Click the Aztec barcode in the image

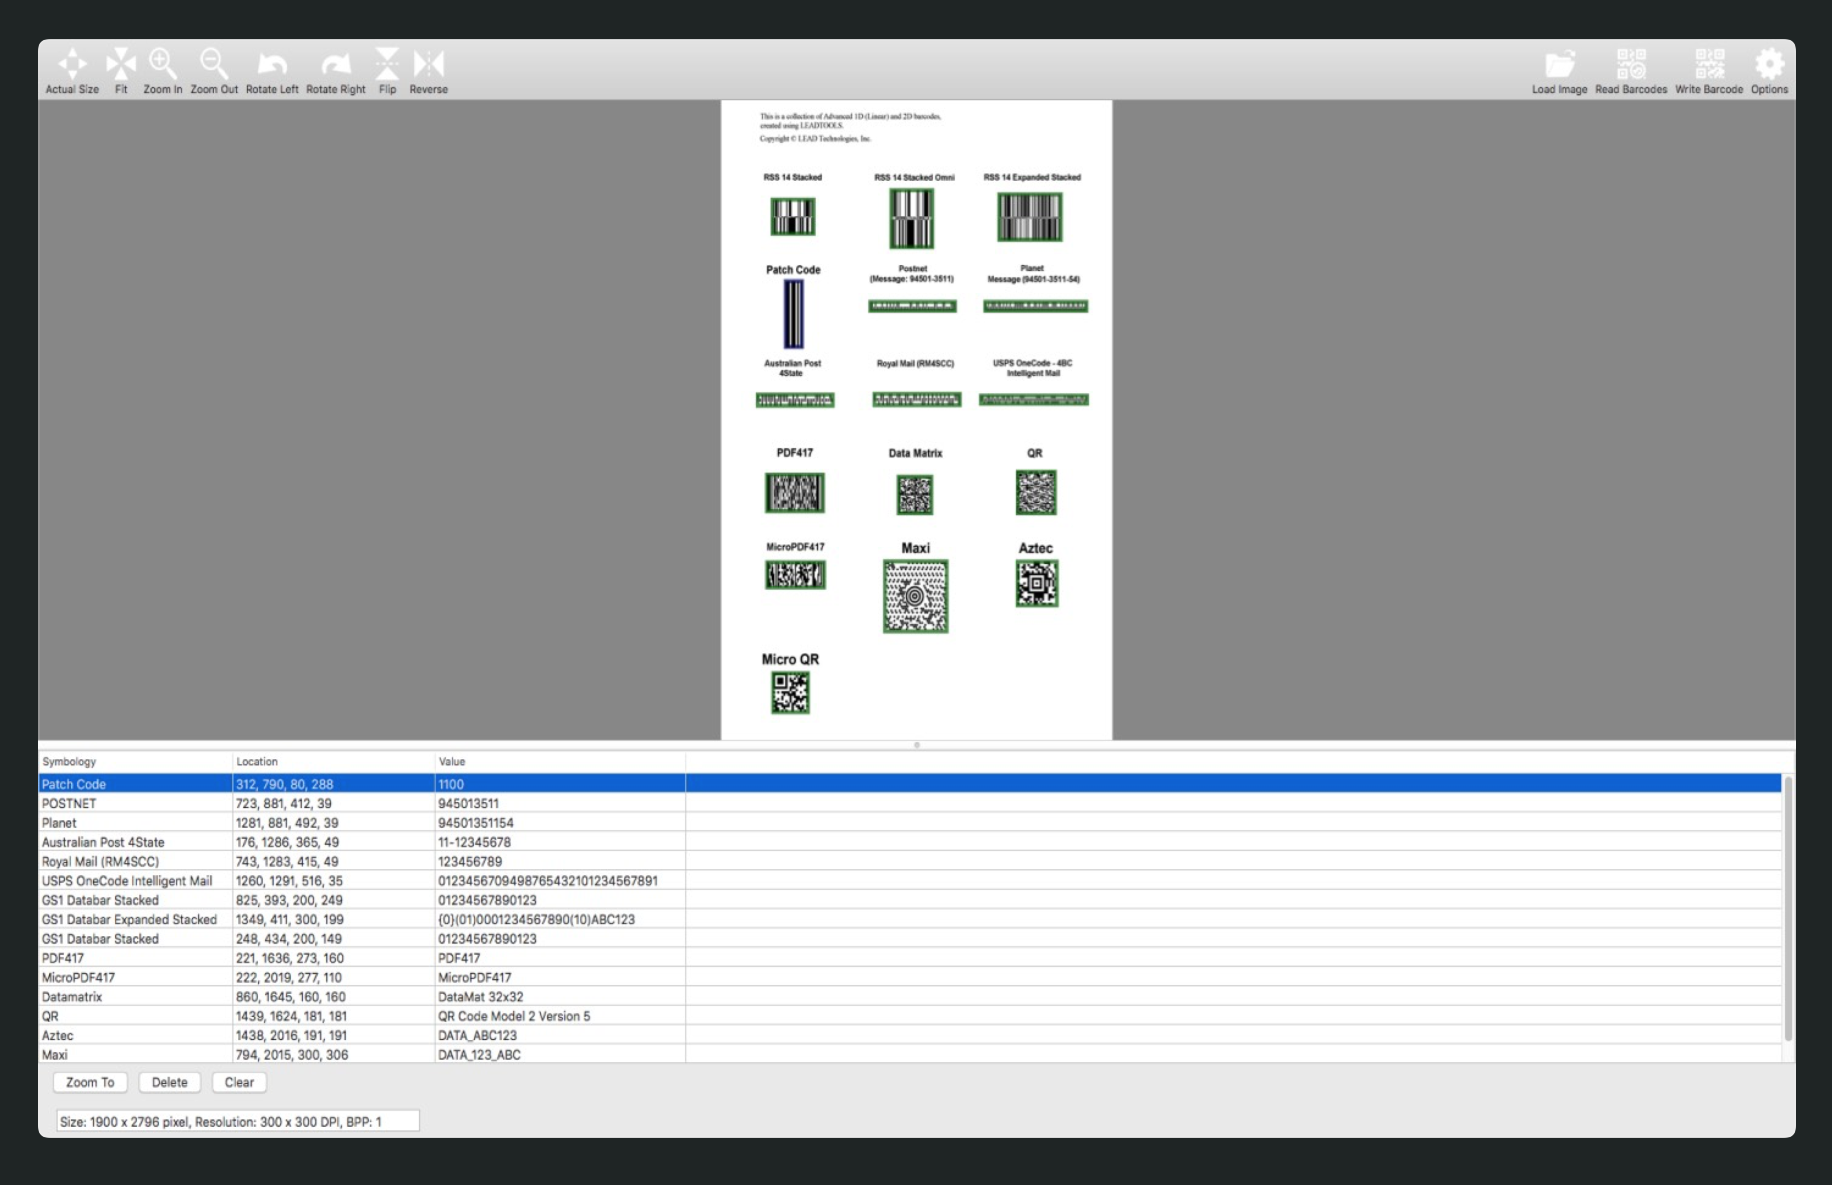coord(1036,583)
